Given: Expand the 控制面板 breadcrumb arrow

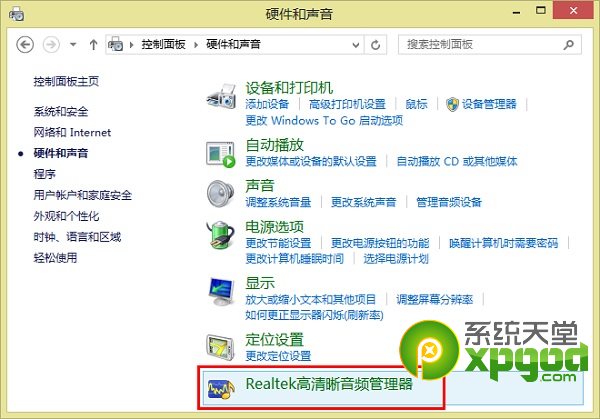Looking at the screenshot, I should click(x=197, y=45).
